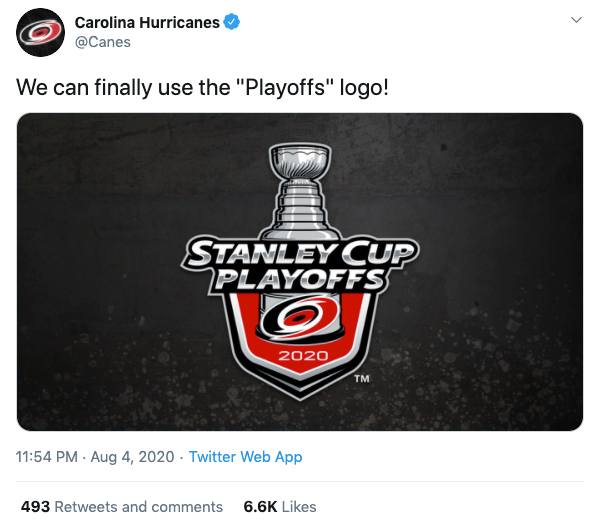Screen dimensions: 600x530
Task: Click the 493 retweet count number
Action: (x=35, y=507)
